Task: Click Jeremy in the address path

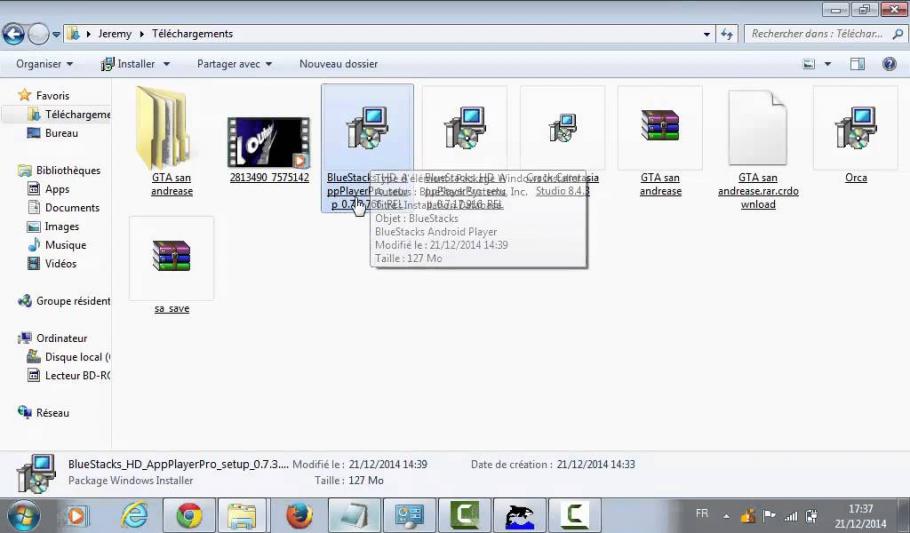Action: point(114,34)
